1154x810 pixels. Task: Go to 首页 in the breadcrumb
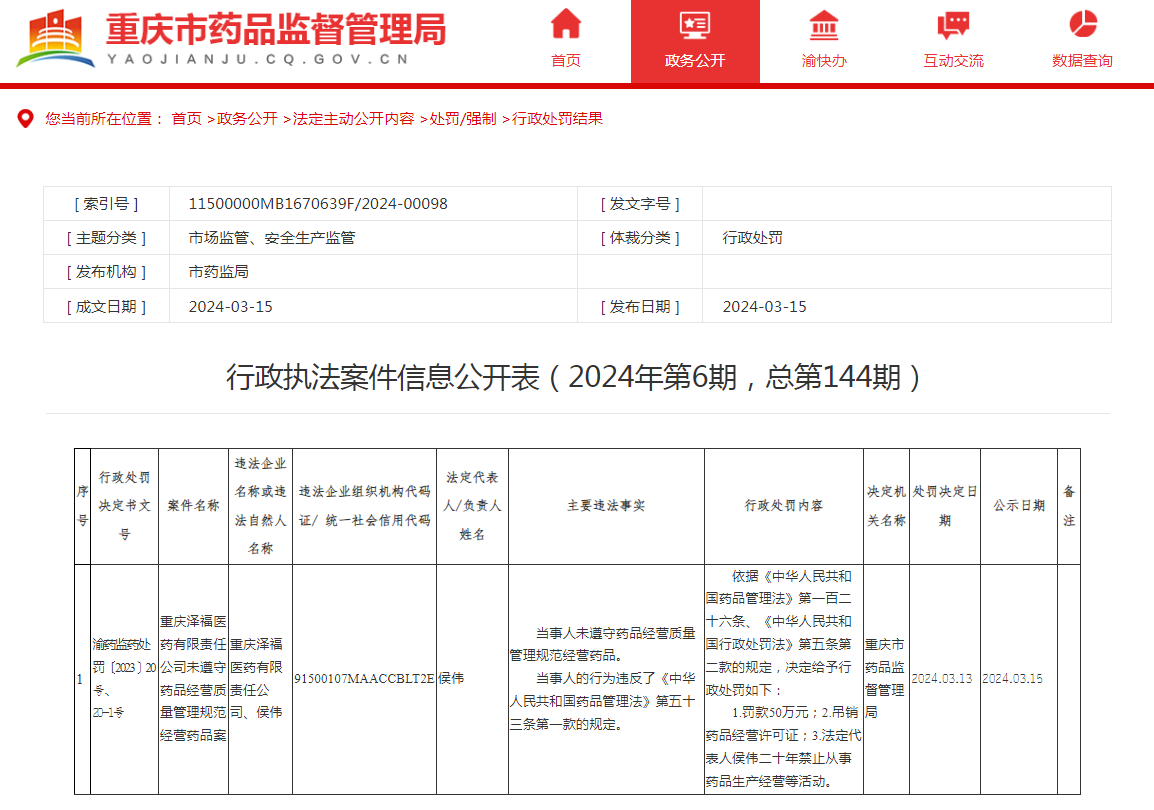click(186, 118)
